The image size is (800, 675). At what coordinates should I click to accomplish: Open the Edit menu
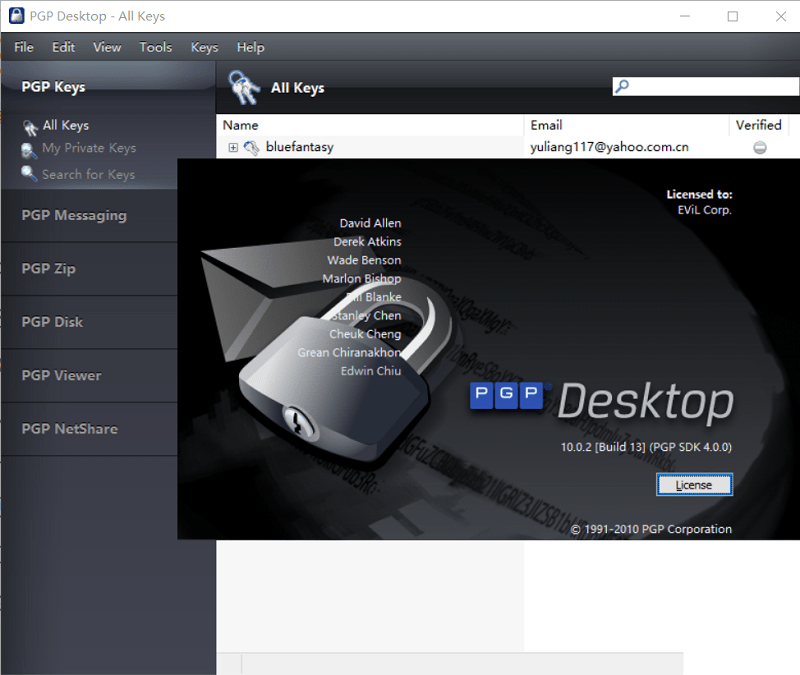tap(63, 47)
